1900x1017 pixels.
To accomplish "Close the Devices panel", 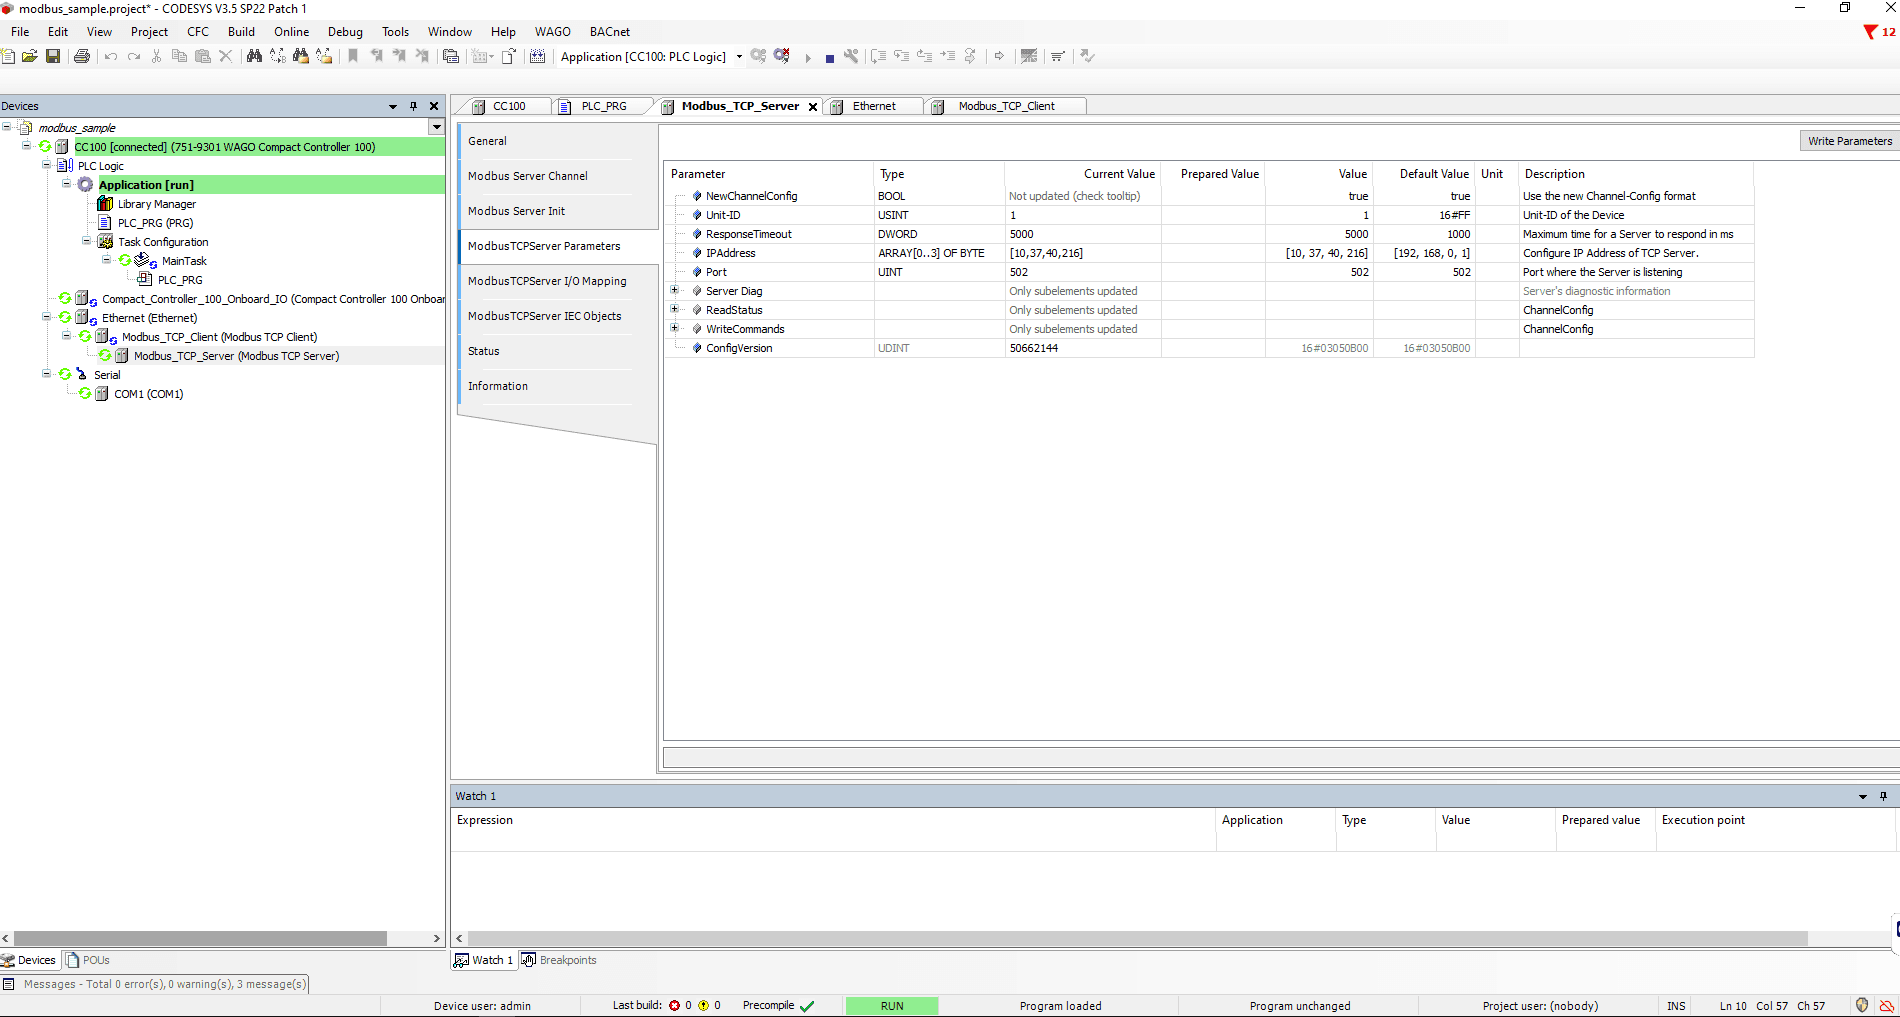I will pyautogui.click(x=434, y=106).
